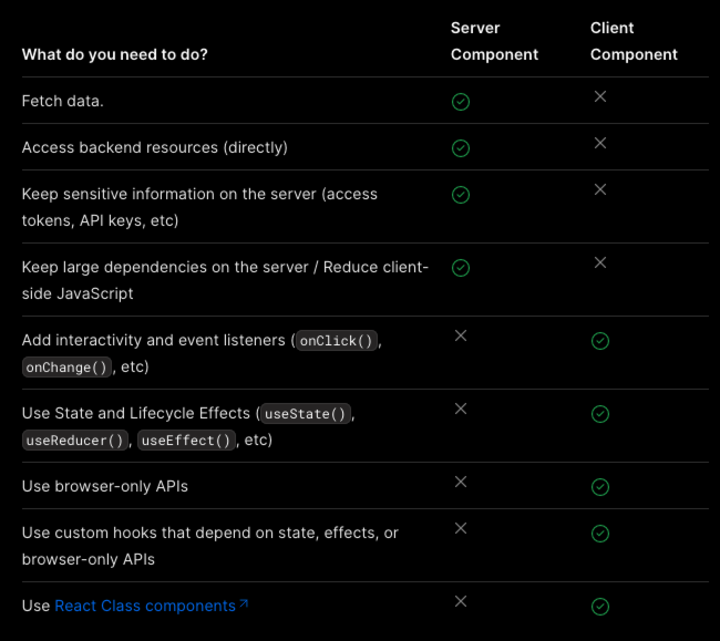Click the X icon in Use State and Lifecycle row
Viewport: 720px width, 641px height.
click(461, 409)
